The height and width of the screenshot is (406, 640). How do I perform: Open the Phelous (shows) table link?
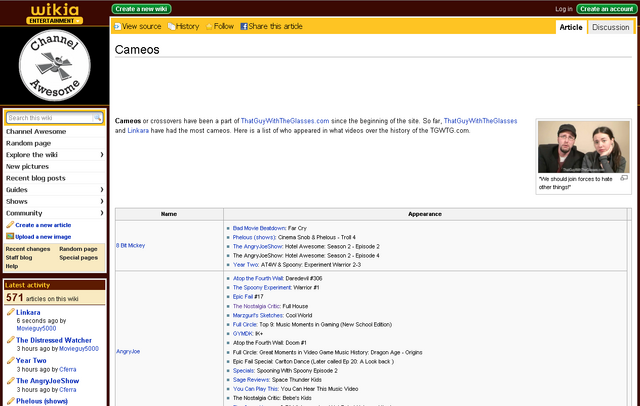[x=254, y=237]
